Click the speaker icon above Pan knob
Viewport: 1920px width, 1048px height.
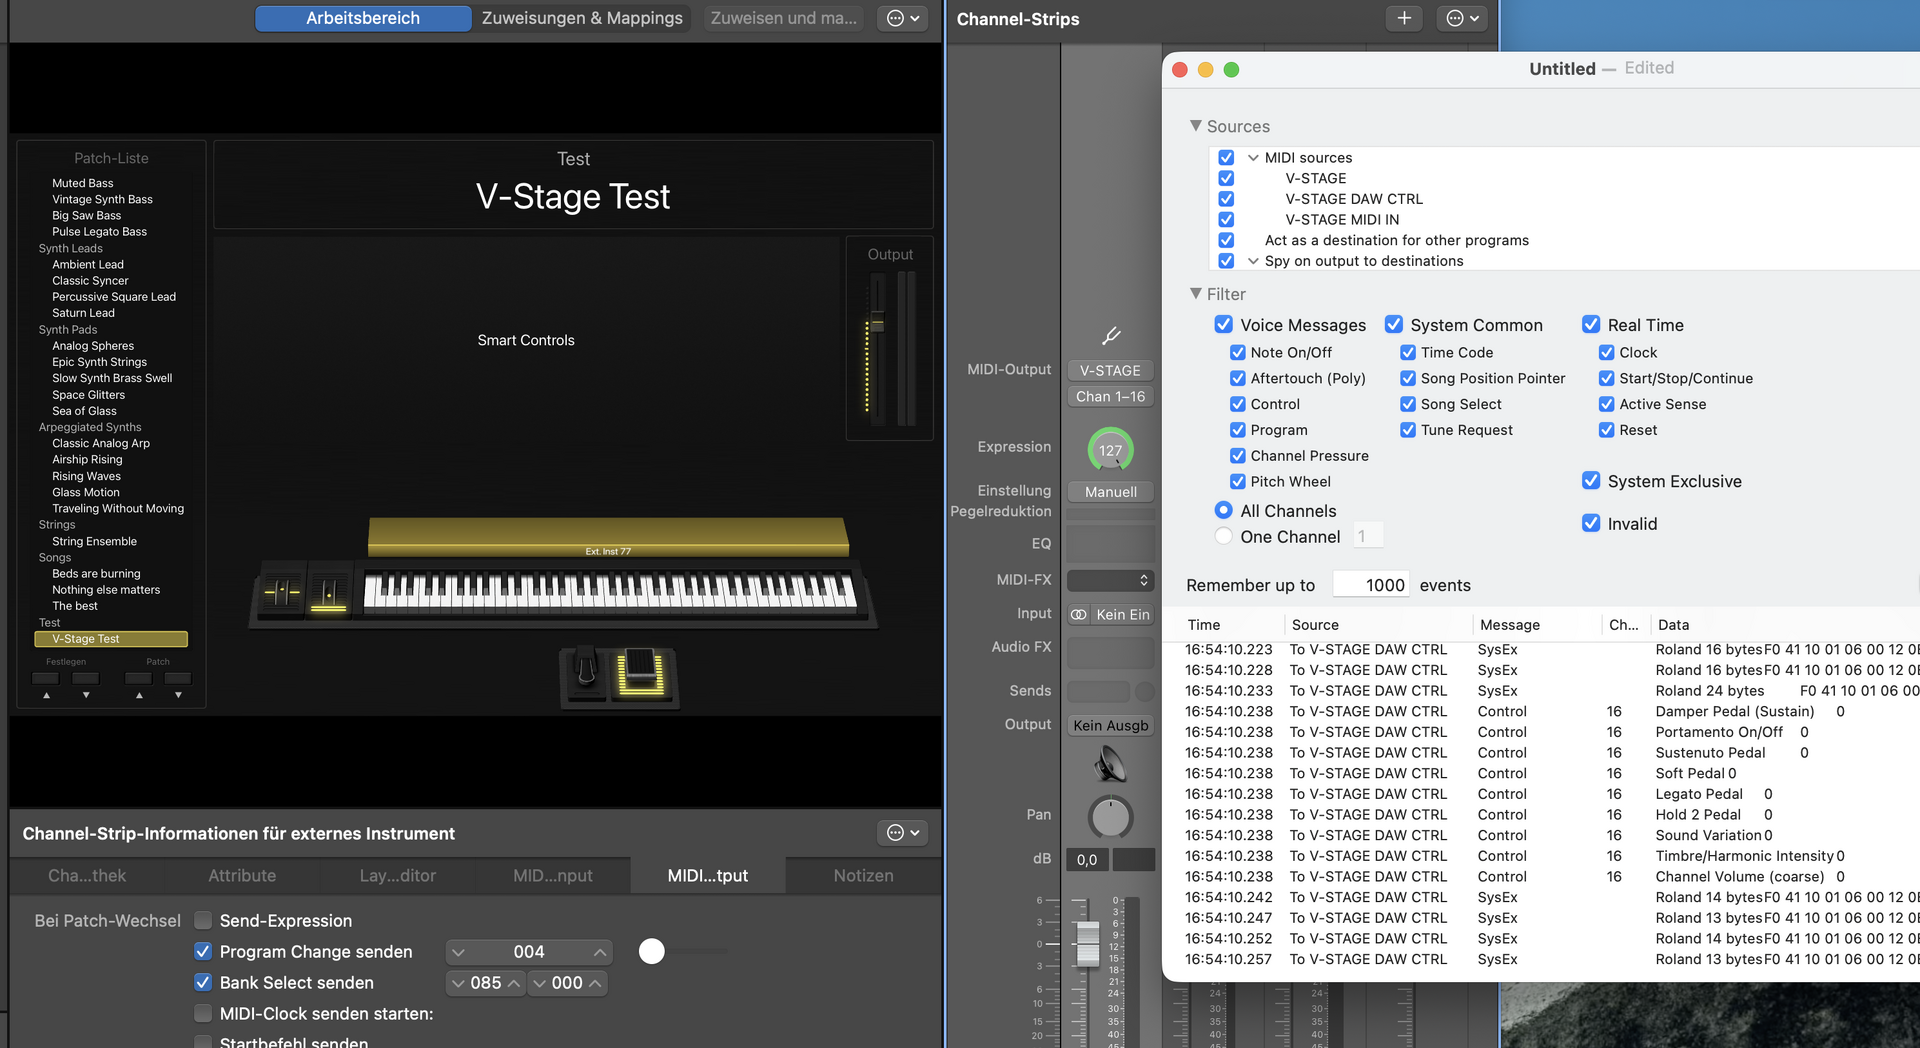[x=1110, y=766]
